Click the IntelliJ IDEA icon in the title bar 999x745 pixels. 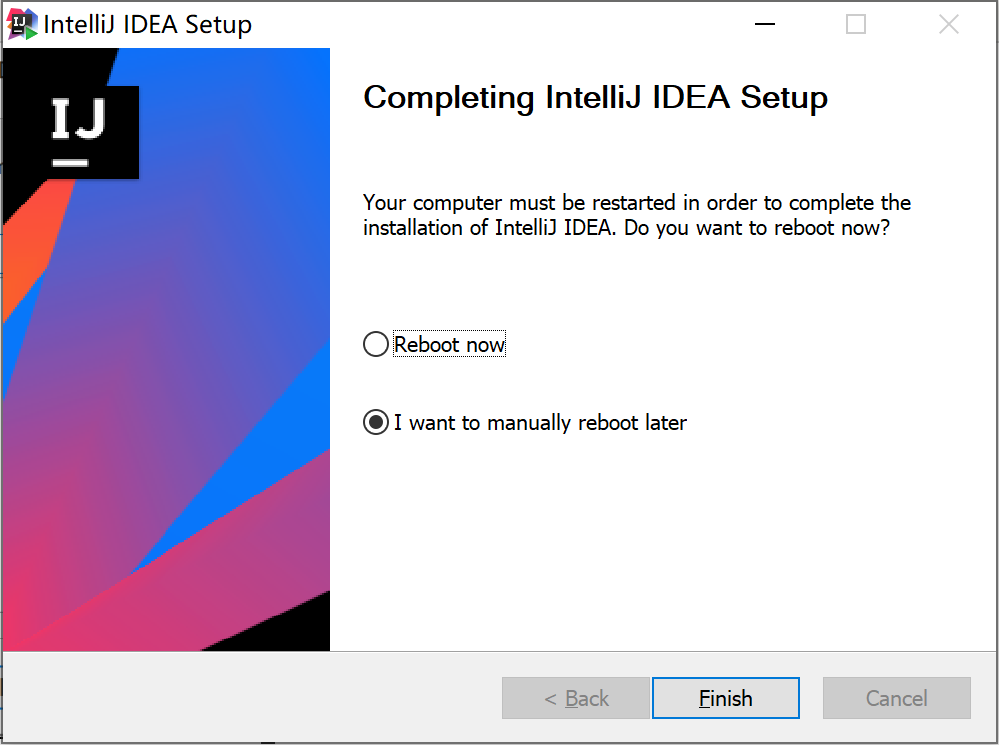(21, 23)
